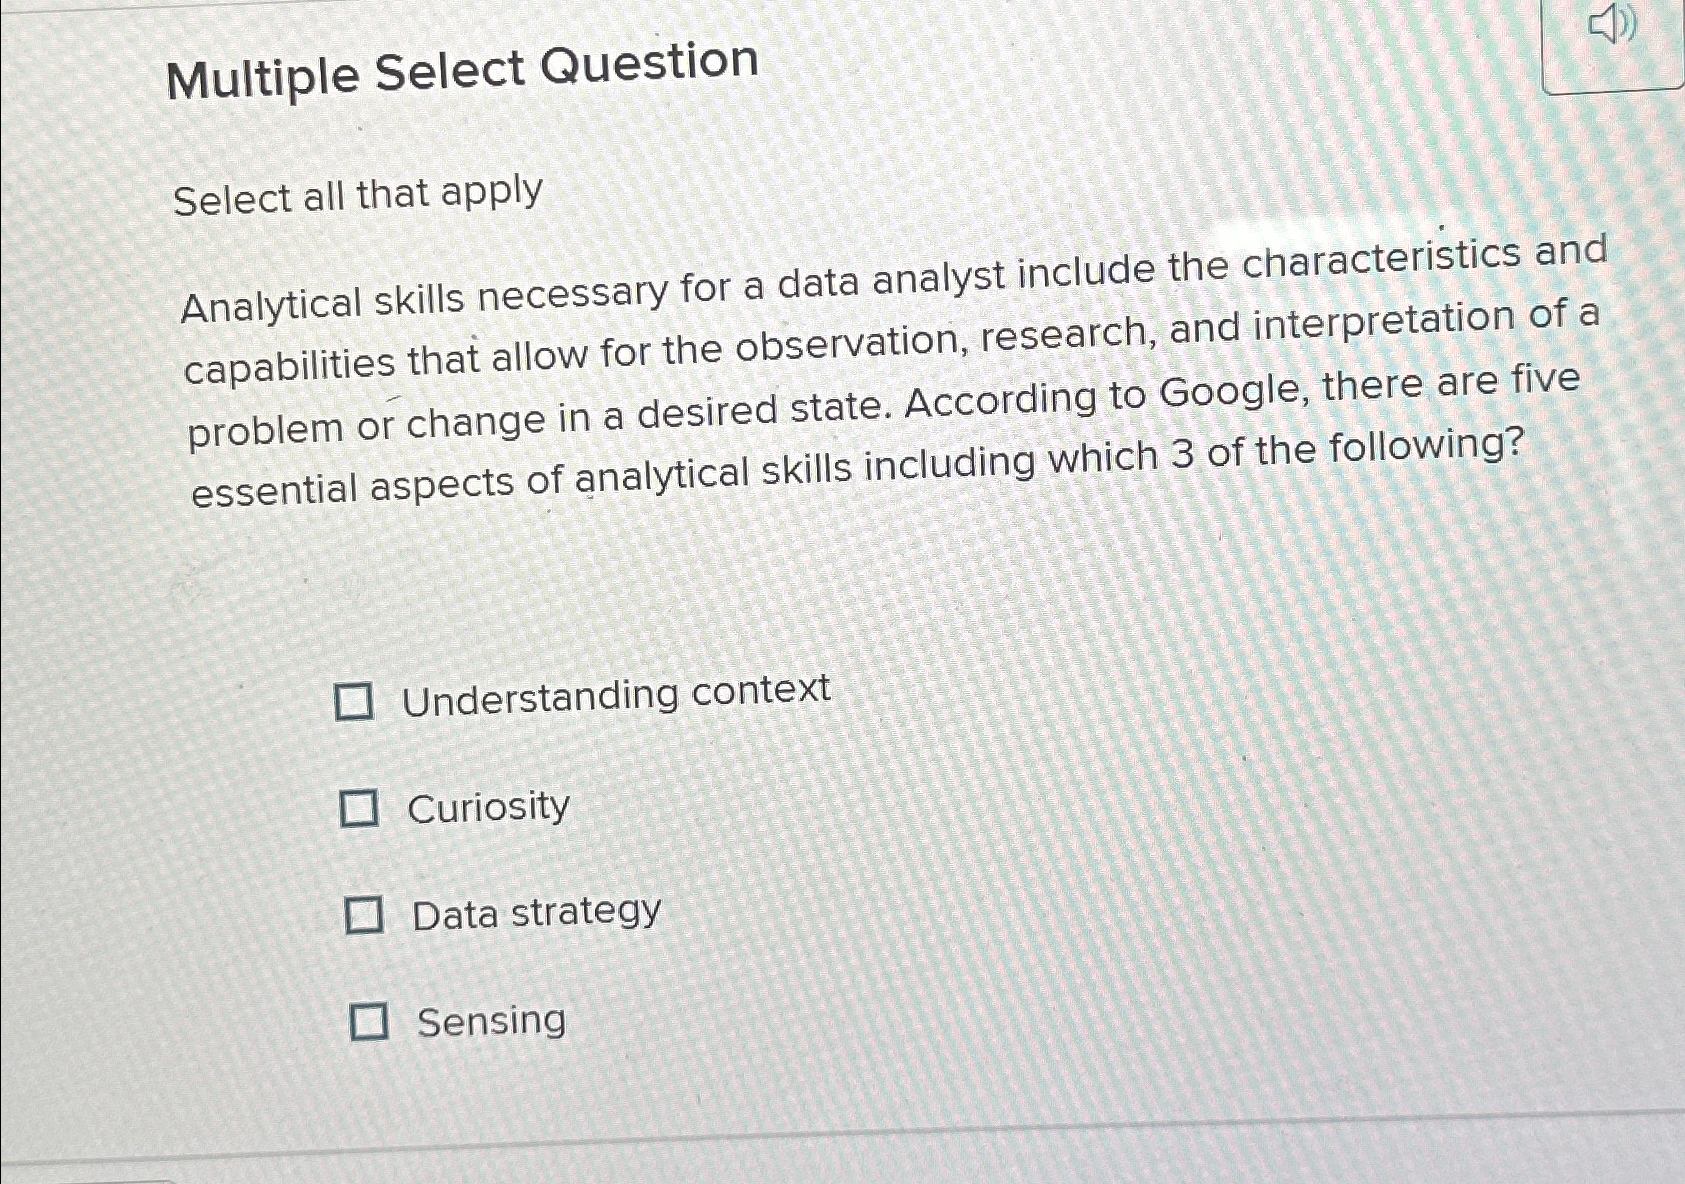
Task: Click the "Curiosity" option label text
Action: (488, 807)
